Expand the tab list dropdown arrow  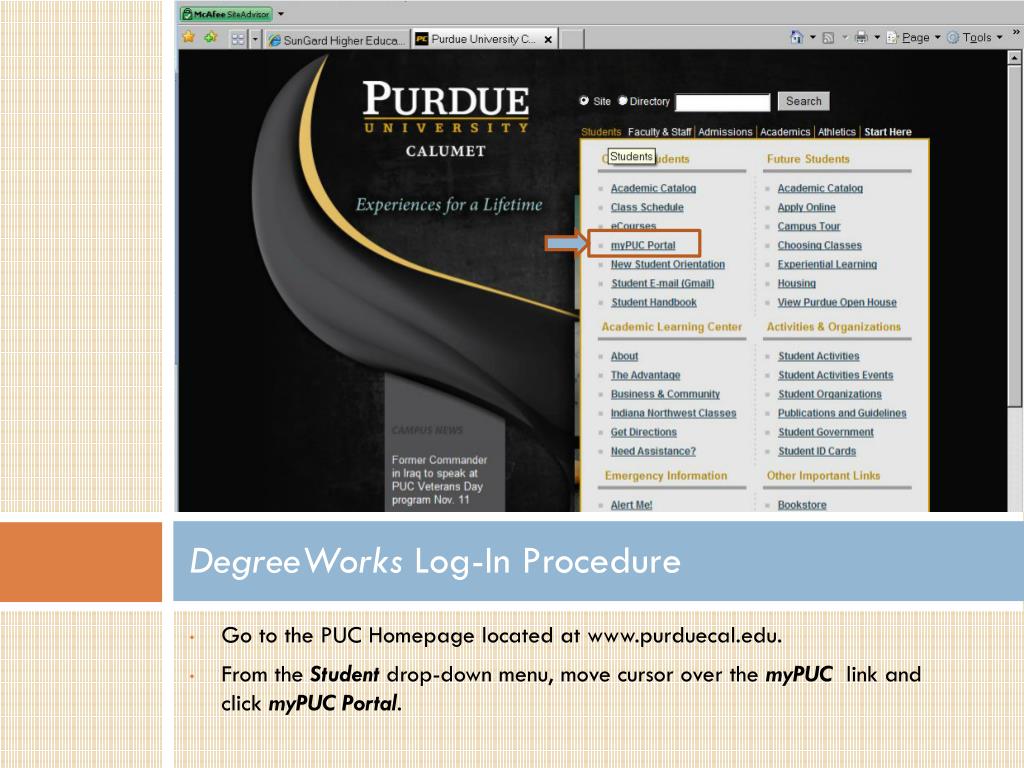tap(255, 39)
